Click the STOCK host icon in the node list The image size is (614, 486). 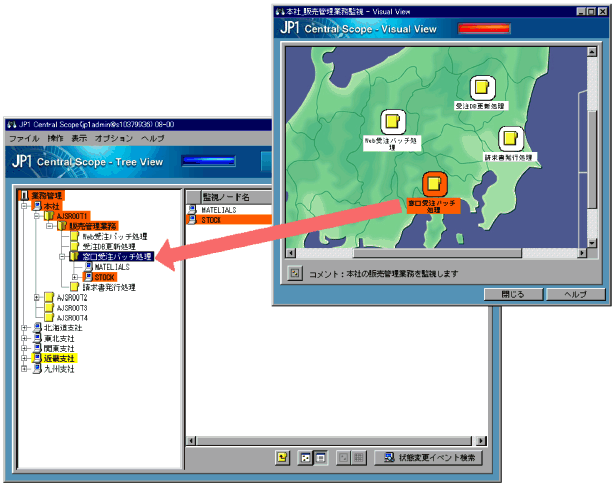[x=192, y=220]
